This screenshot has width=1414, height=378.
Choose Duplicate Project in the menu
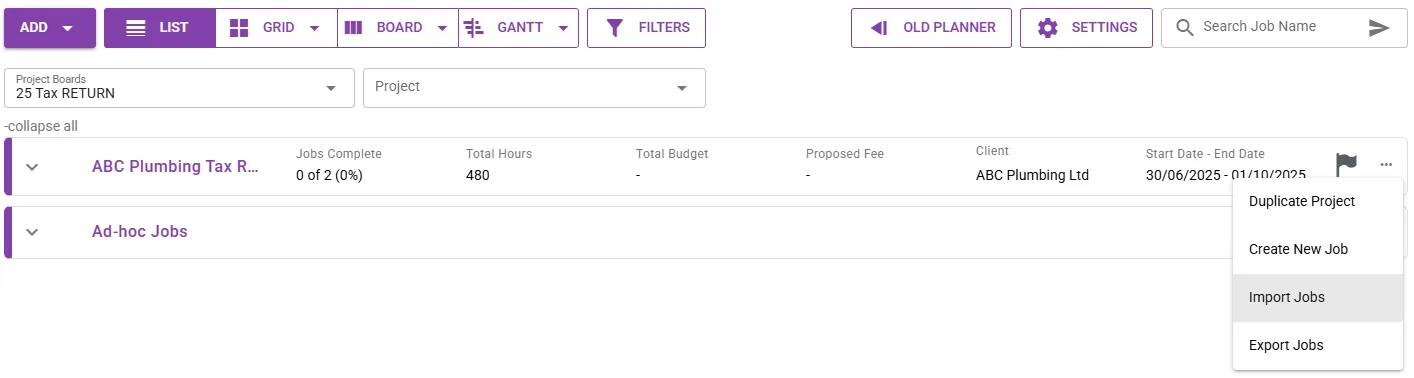pos(1318,202)
